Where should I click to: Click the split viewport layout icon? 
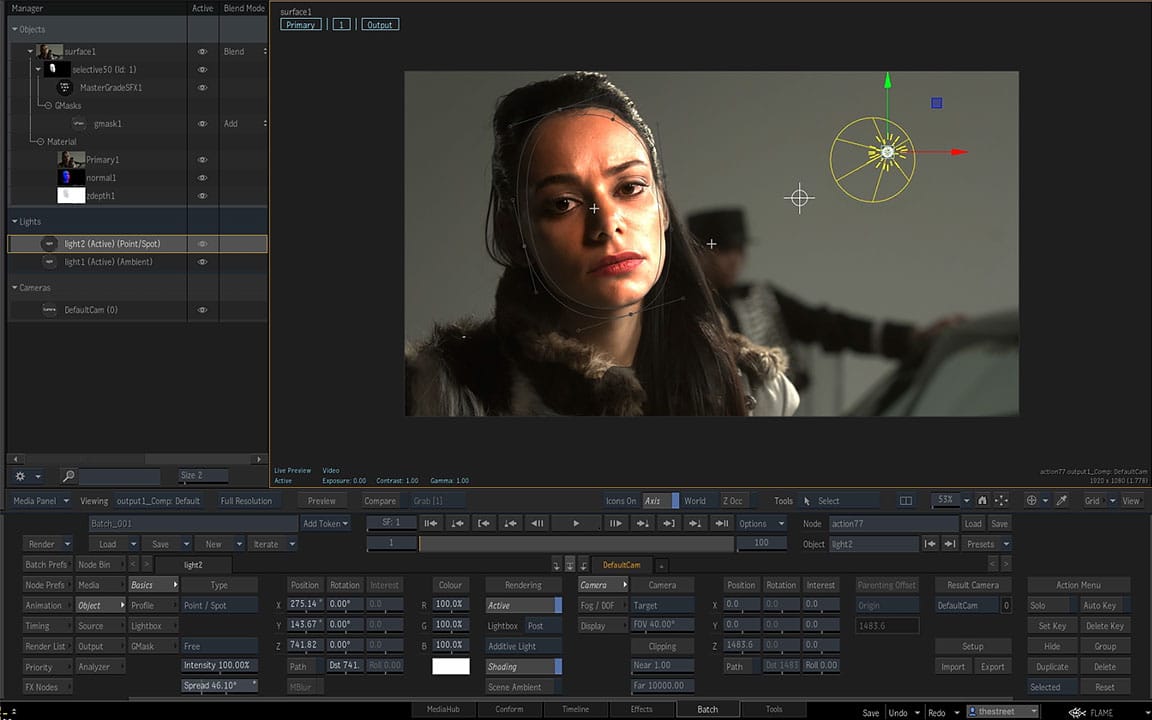point(906,501)
